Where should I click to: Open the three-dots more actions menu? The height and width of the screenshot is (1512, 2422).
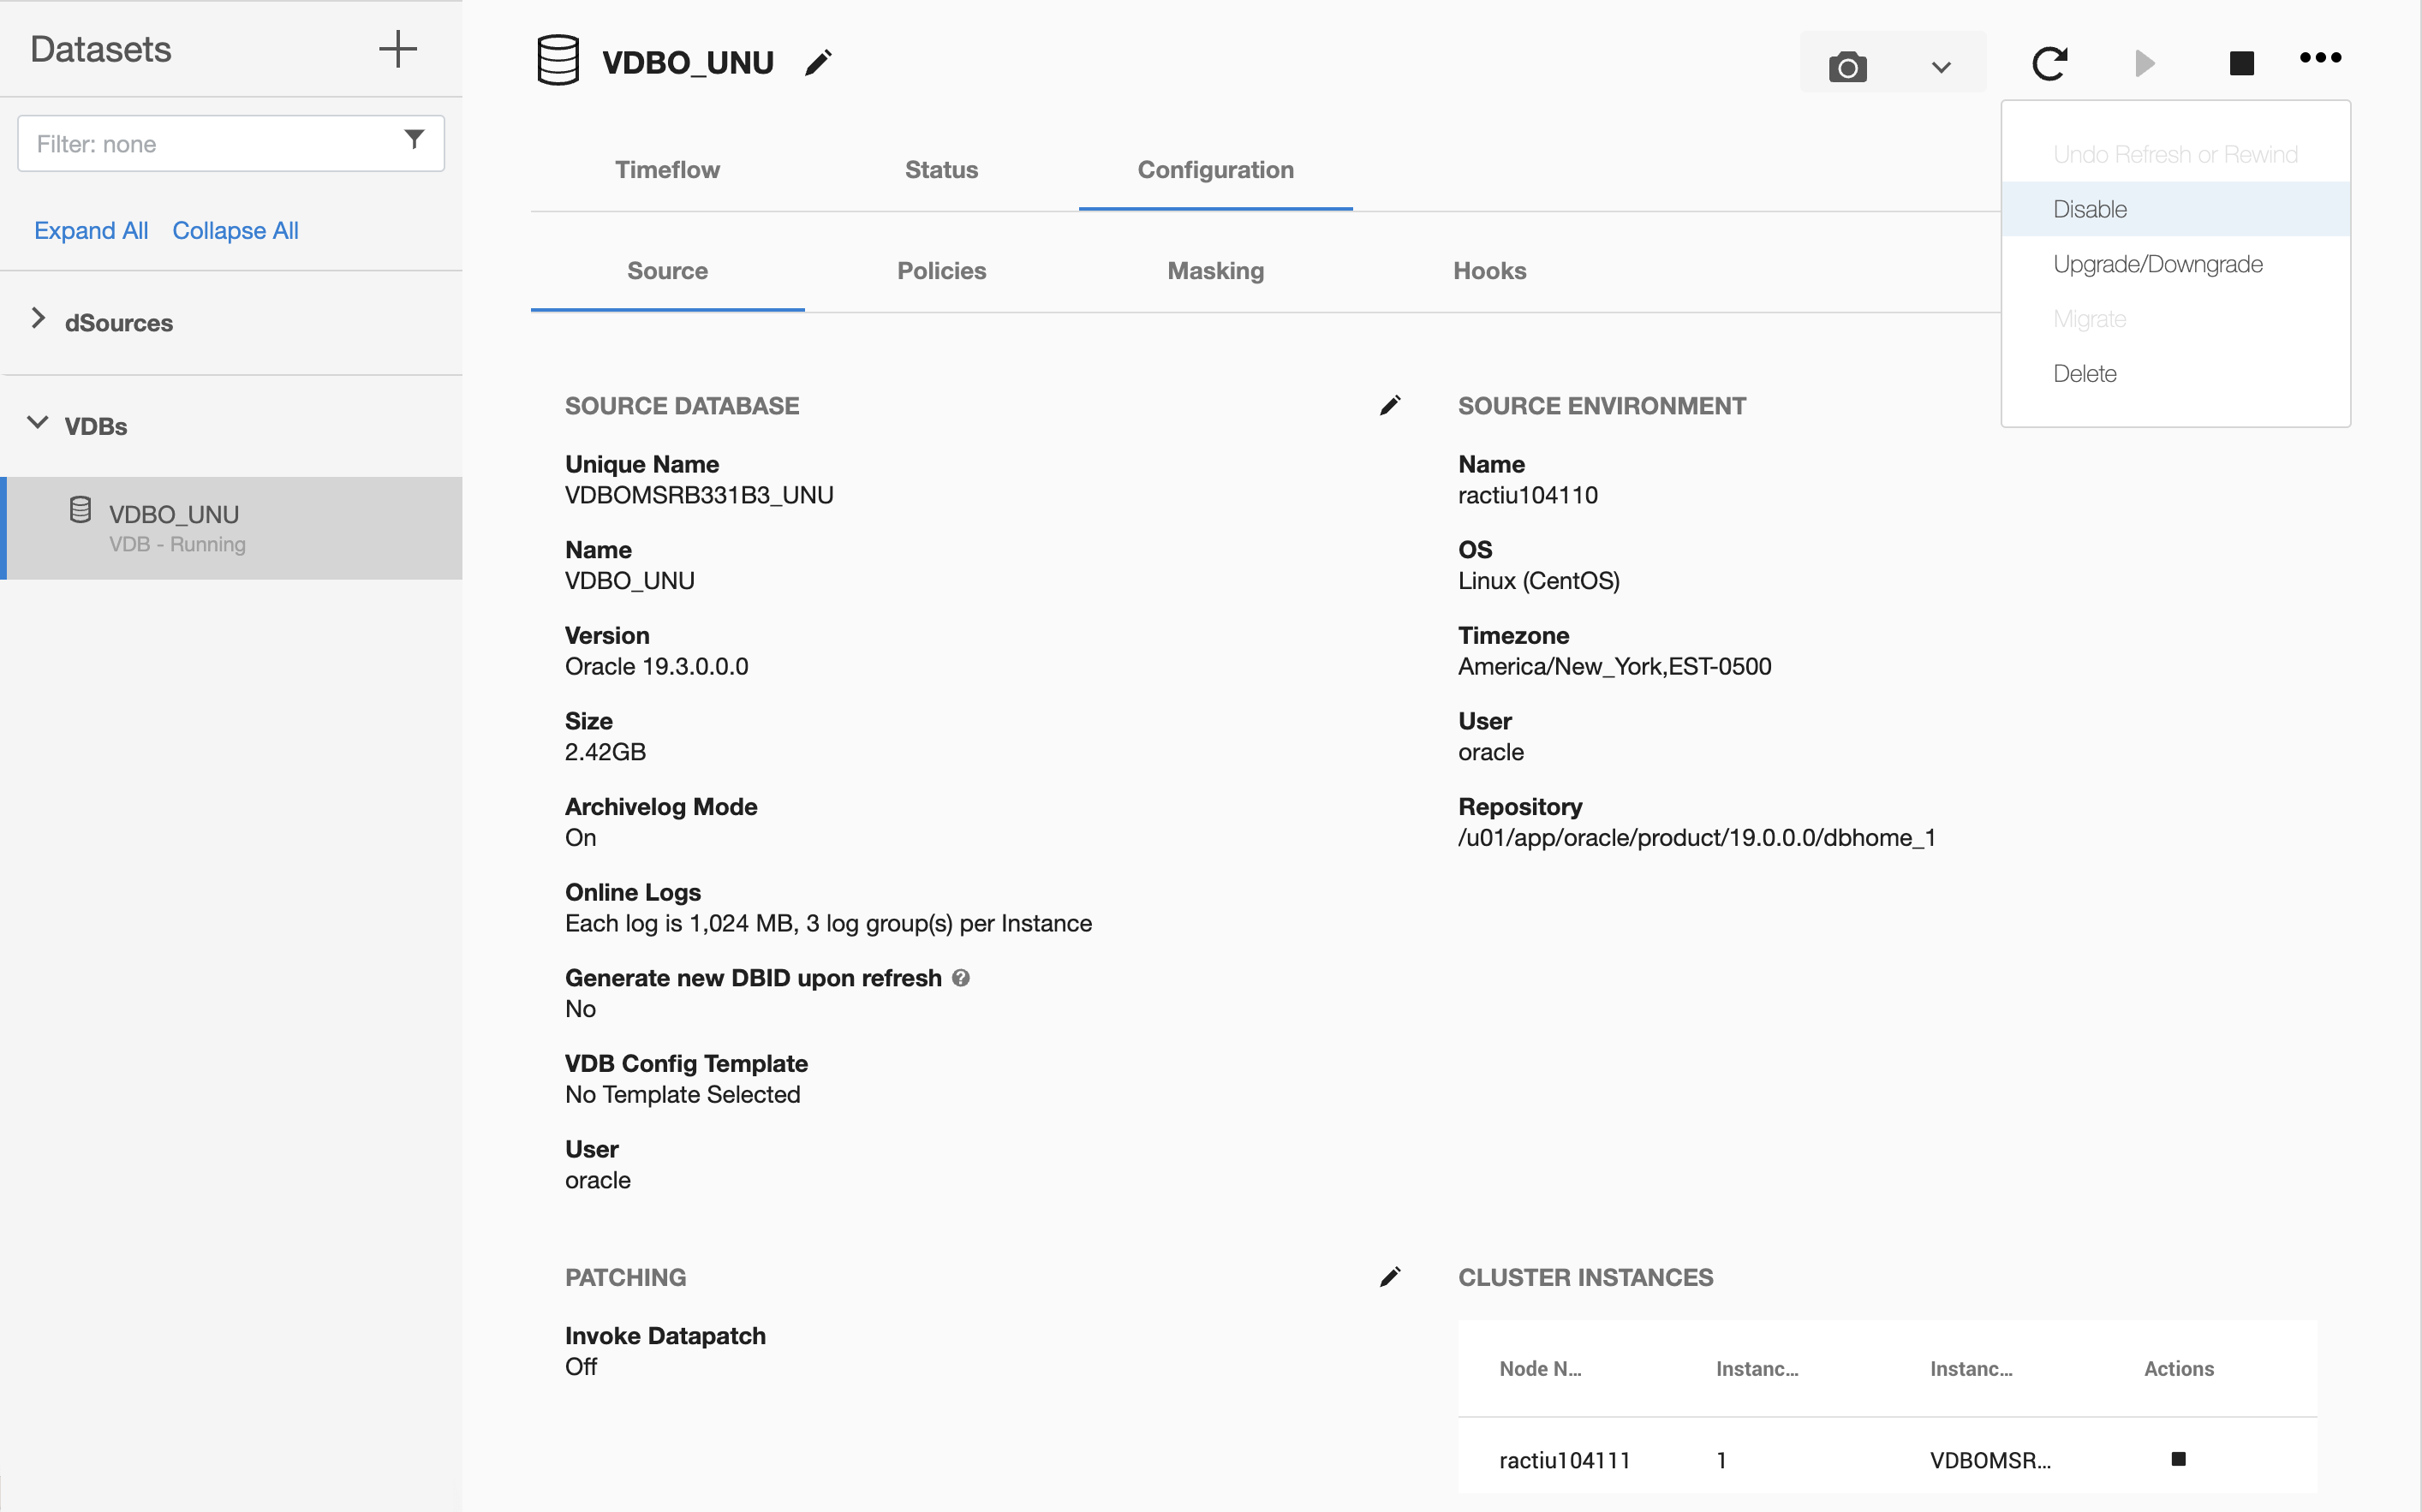tap(2320, 58)
